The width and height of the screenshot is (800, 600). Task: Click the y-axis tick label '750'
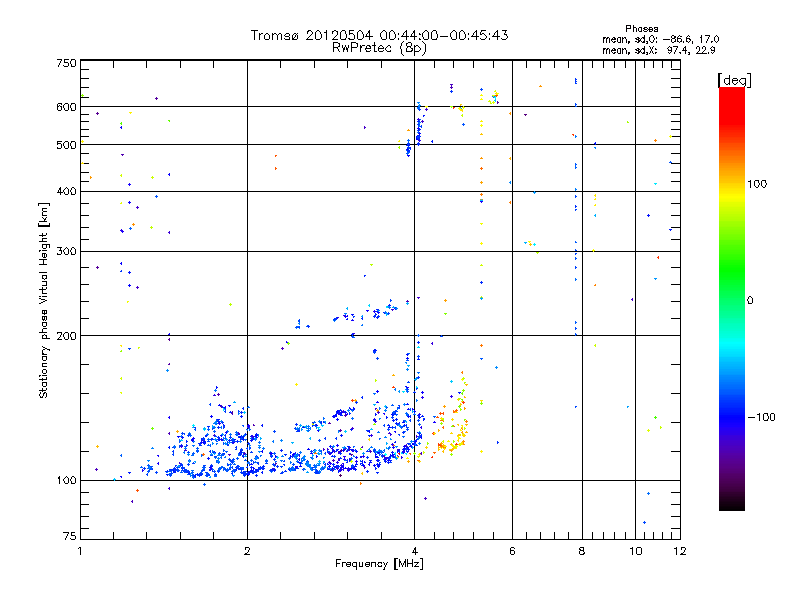66,63
